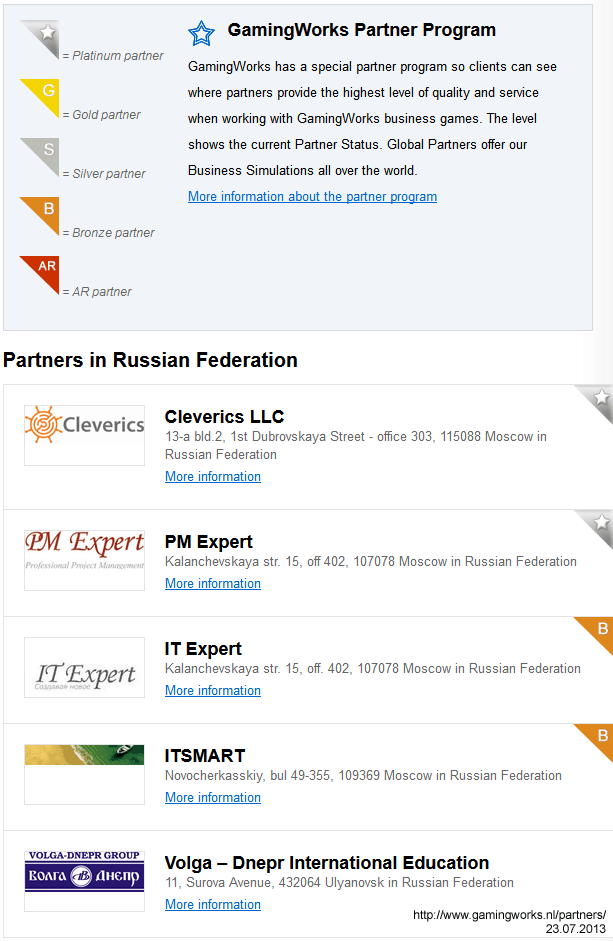Open the IT Expert logo thumbnail

tap(85, 667)
